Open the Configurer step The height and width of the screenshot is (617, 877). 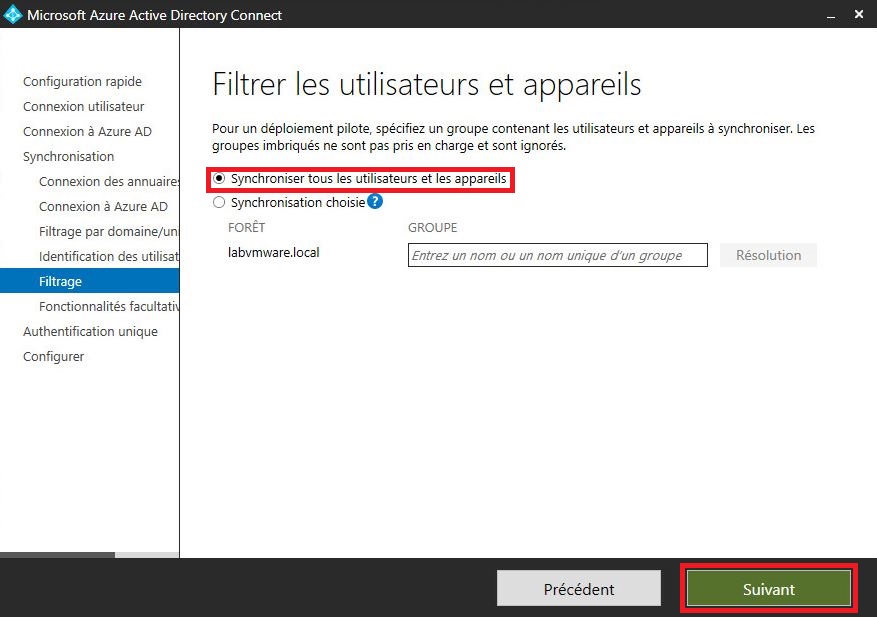(53, 356)
